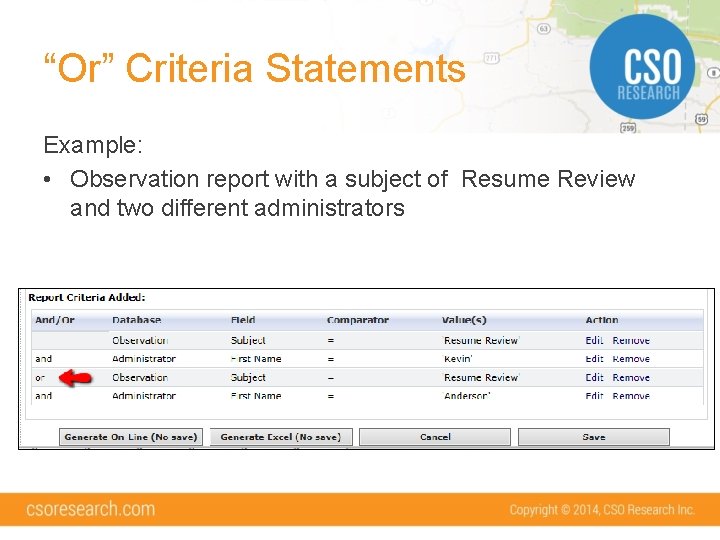
Task: Click the And/Or column header
Action: [x=55, y=320]
